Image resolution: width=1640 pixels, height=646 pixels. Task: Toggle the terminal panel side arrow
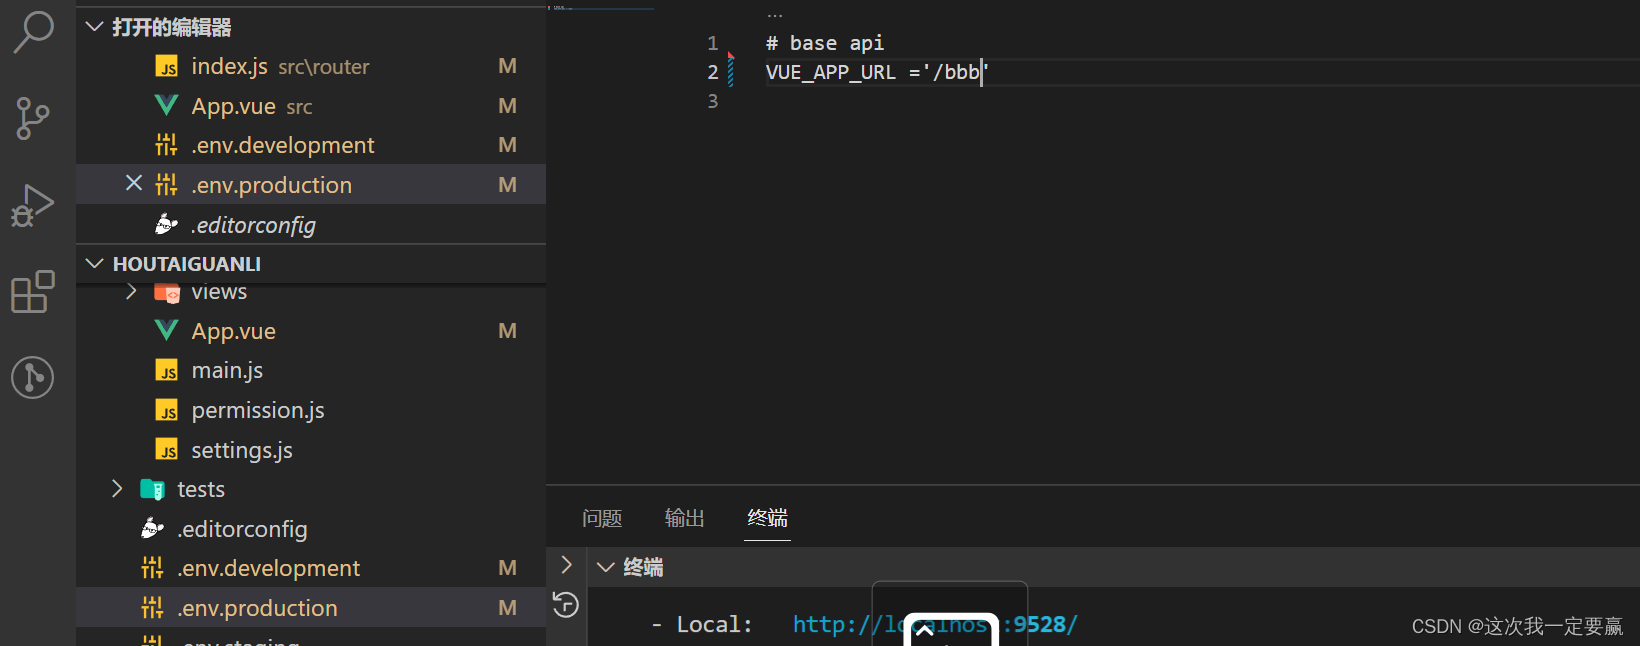click(x=567, y=565)
